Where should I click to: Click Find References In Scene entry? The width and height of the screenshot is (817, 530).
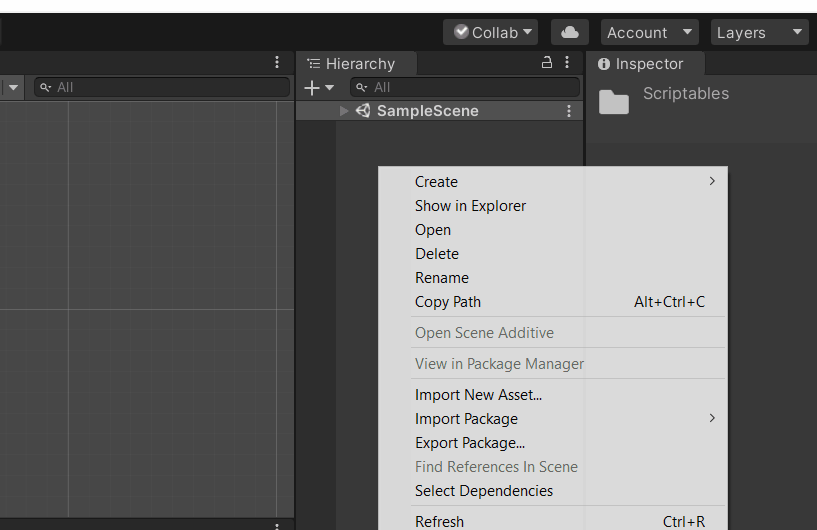(x=553, y=466)
